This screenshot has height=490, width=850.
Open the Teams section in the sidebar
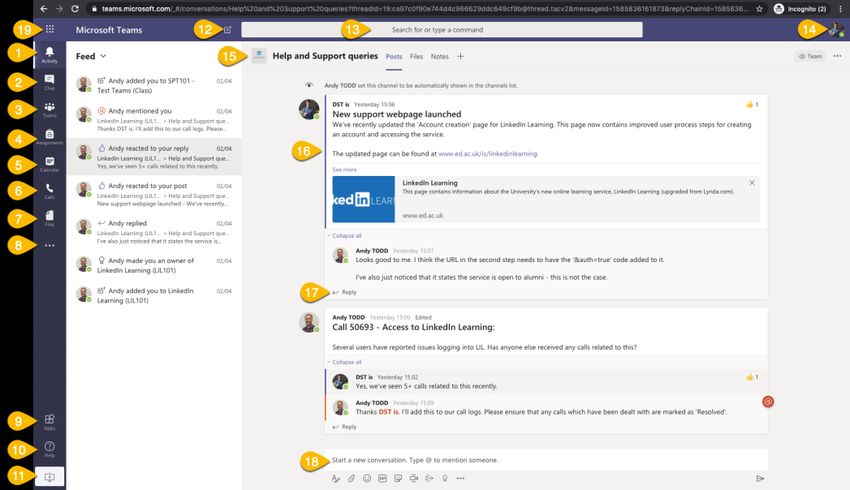click(49, 109)
